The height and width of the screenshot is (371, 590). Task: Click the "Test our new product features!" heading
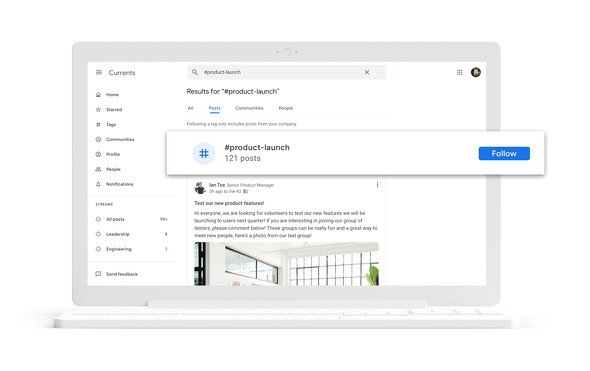coord(229,203)
